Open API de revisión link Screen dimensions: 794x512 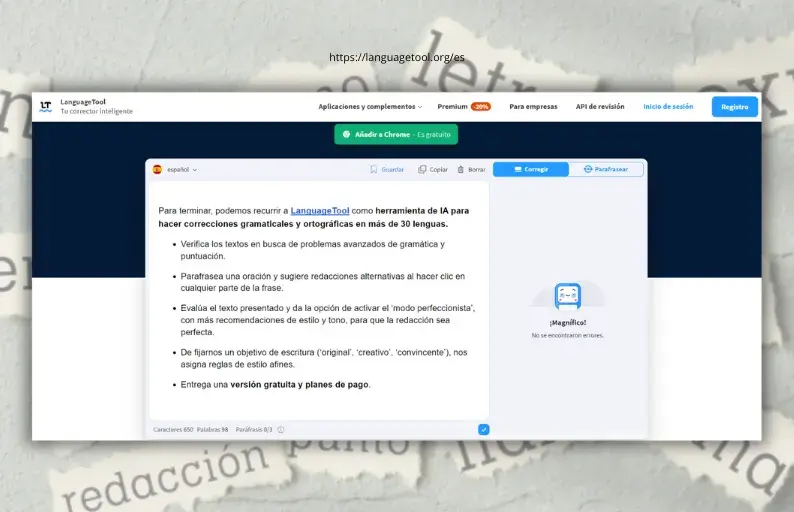coord(600,106)
